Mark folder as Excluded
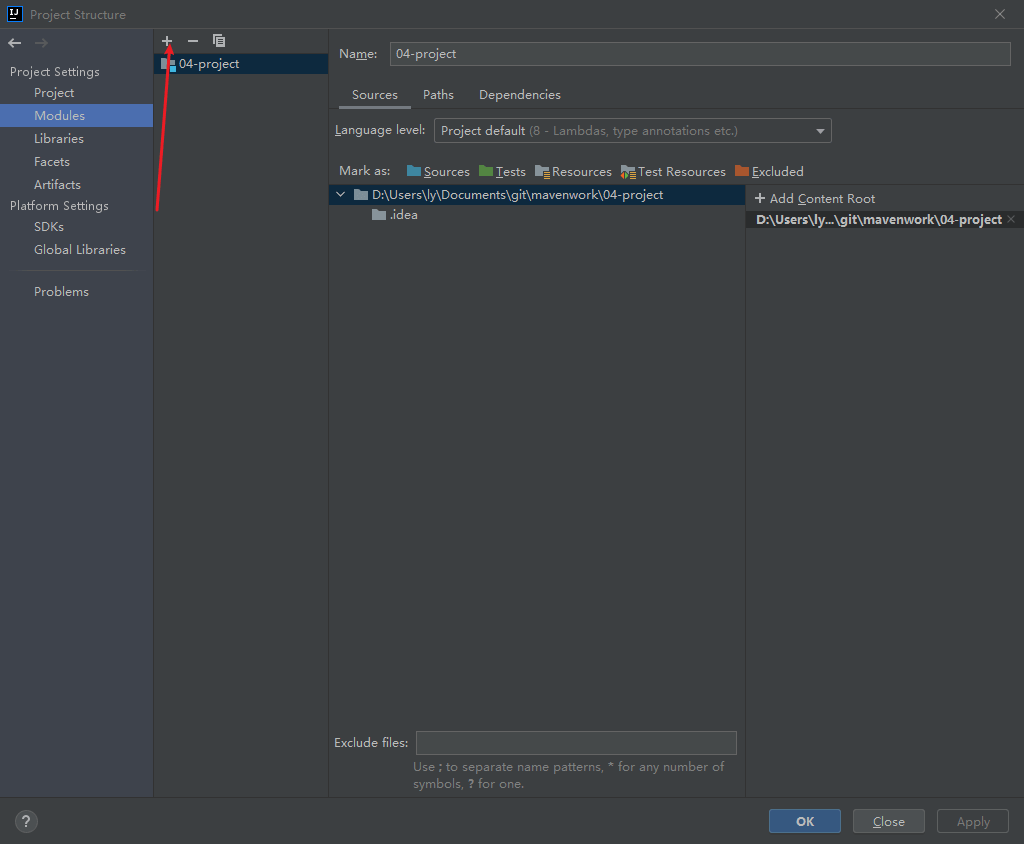 click(769, 172)
